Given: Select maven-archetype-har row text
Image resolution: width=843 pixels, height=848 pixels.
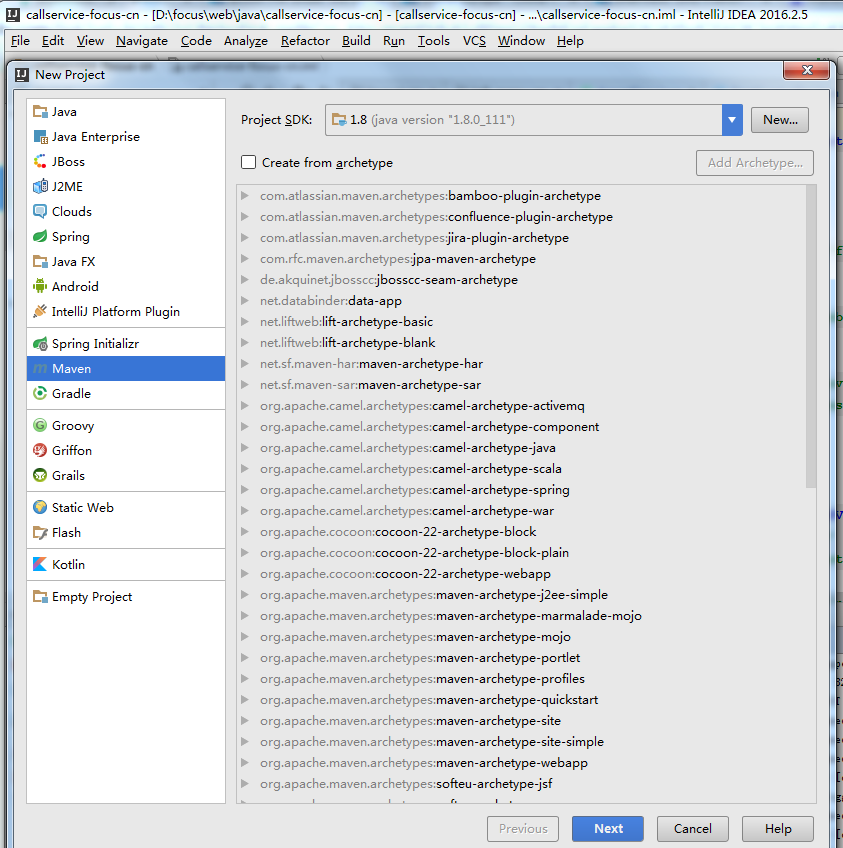Looking at the screenshot, I should click(x=371, y=364).
